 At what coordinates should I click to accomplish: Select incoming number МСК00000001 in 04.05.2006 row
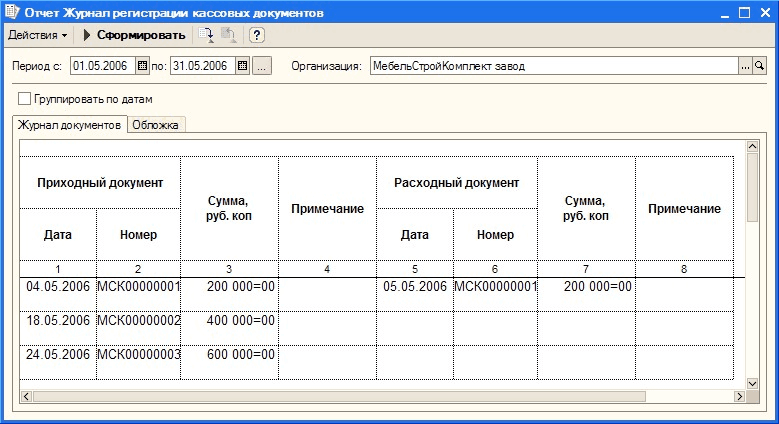[x=138, y=295]
